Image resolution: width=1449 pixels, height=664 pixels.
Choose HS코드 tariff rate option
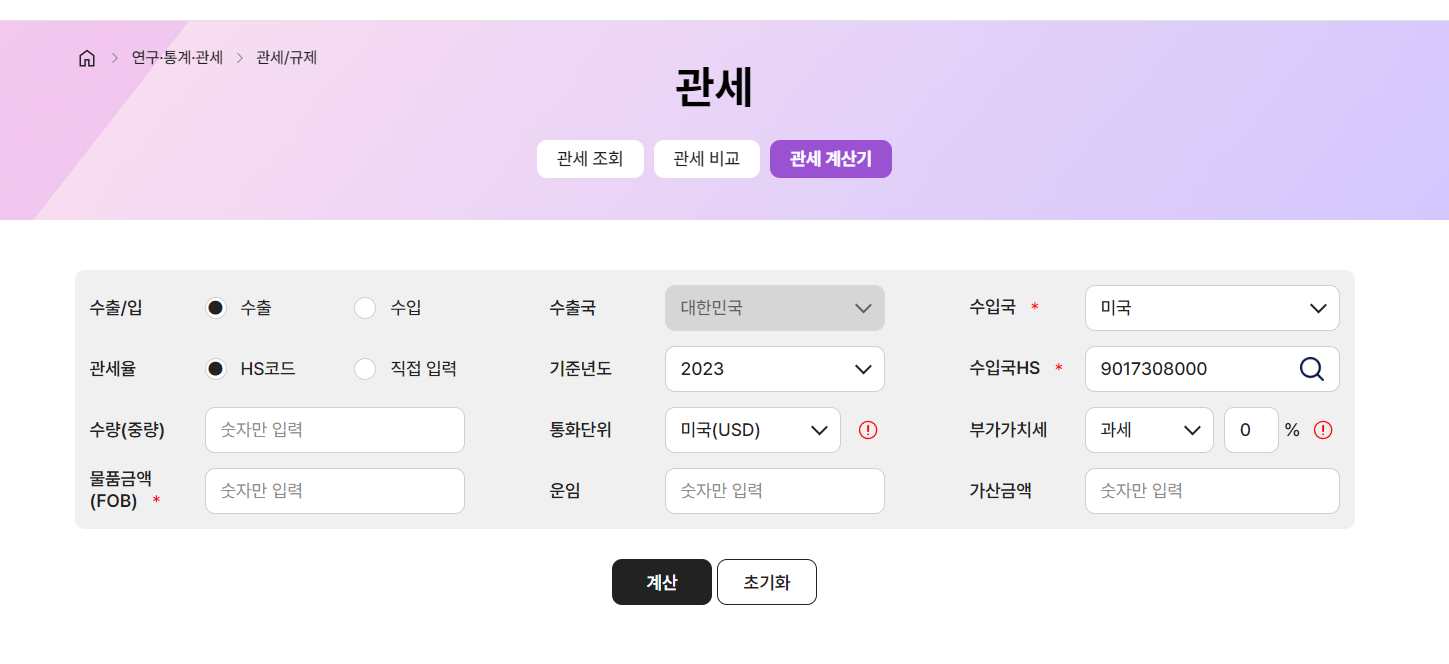[x=216, y=369]
